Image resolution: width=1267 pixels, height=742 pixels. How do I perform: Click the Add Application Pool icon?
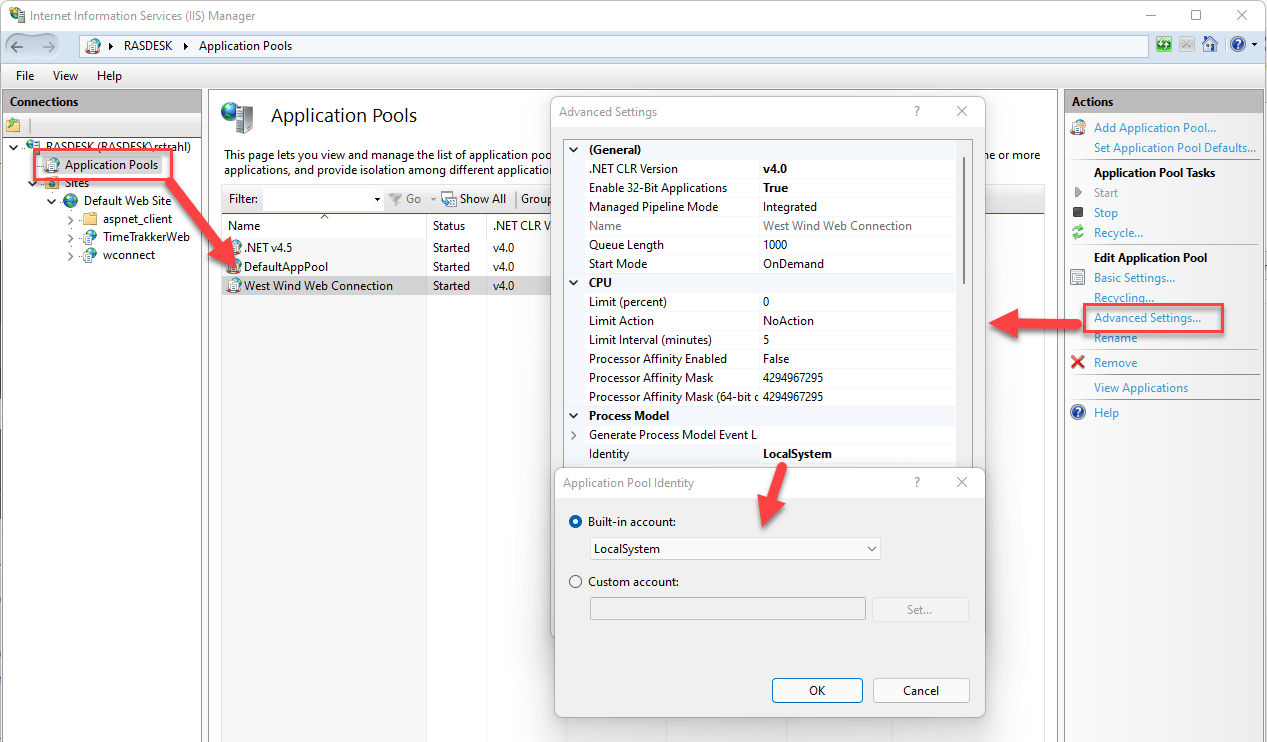1078,128
